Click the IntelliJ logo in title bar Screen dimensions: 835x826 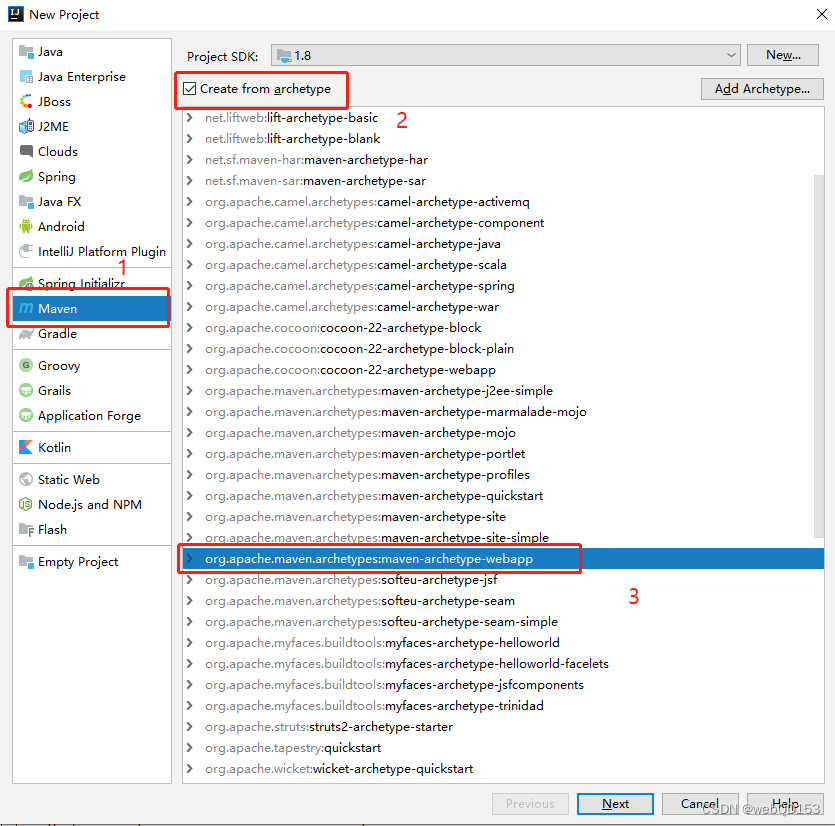point(15,14)
